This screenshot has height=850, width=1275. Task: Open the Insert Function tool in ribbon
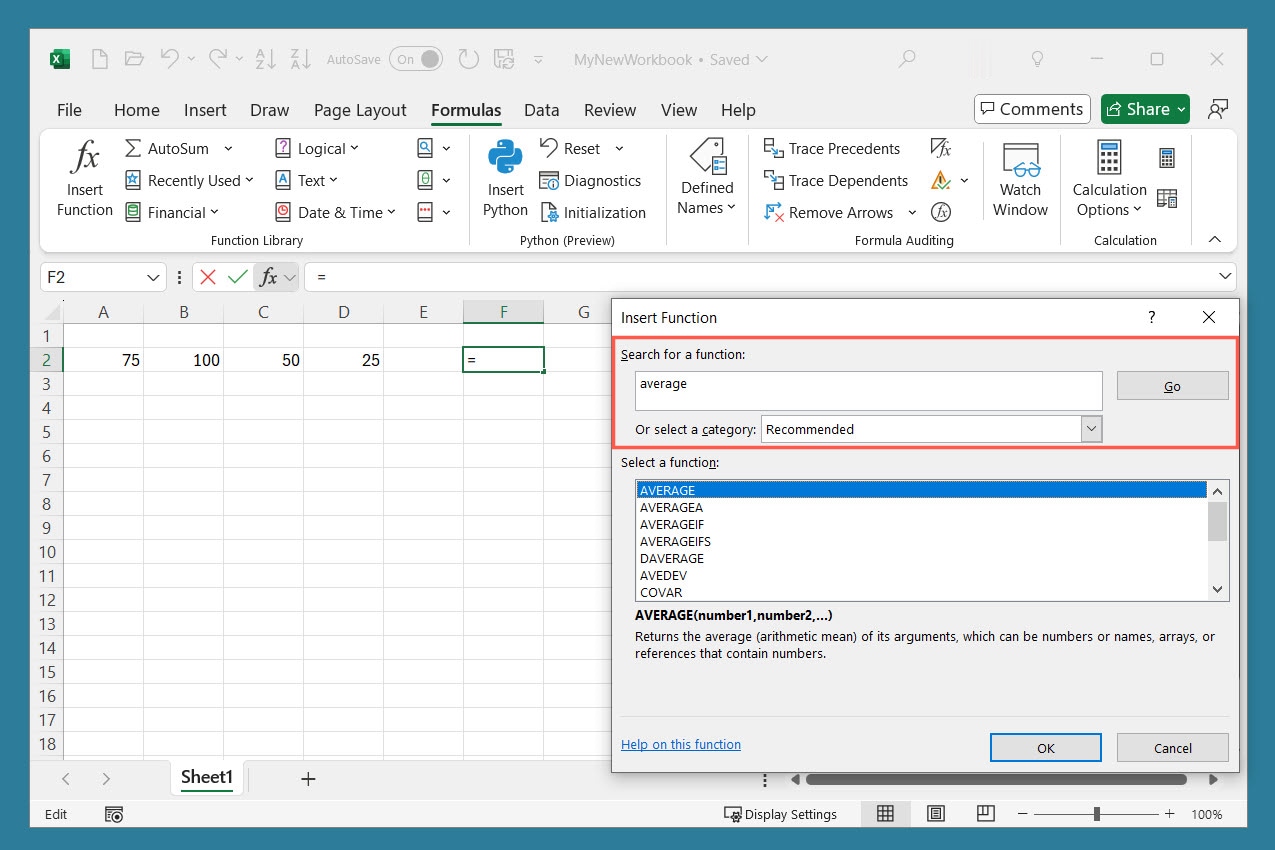point(85,179)
